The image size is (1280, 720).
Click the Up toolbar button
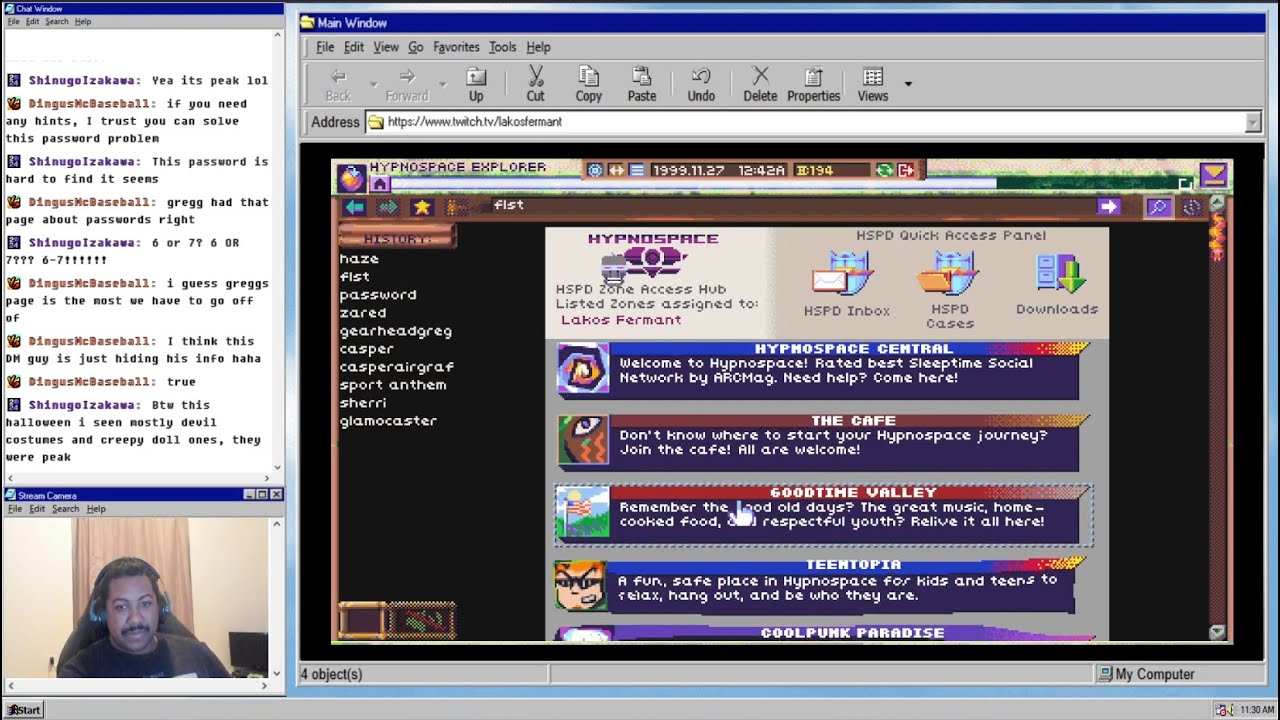pyautogui.click(x=476, y=84)
